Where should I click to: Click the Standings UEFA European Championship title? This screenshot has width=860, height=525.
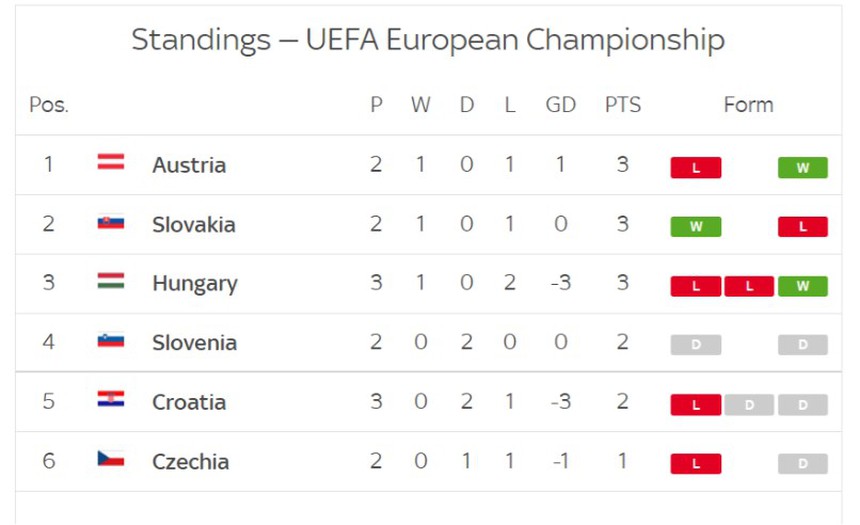pyautogui.click(x=428, y=40)
